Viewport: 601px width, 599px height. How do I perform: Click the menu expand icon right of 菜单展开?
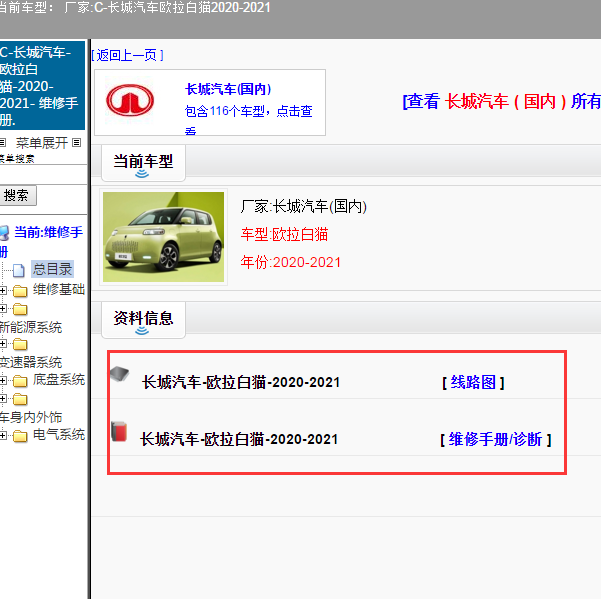[77, 143]
